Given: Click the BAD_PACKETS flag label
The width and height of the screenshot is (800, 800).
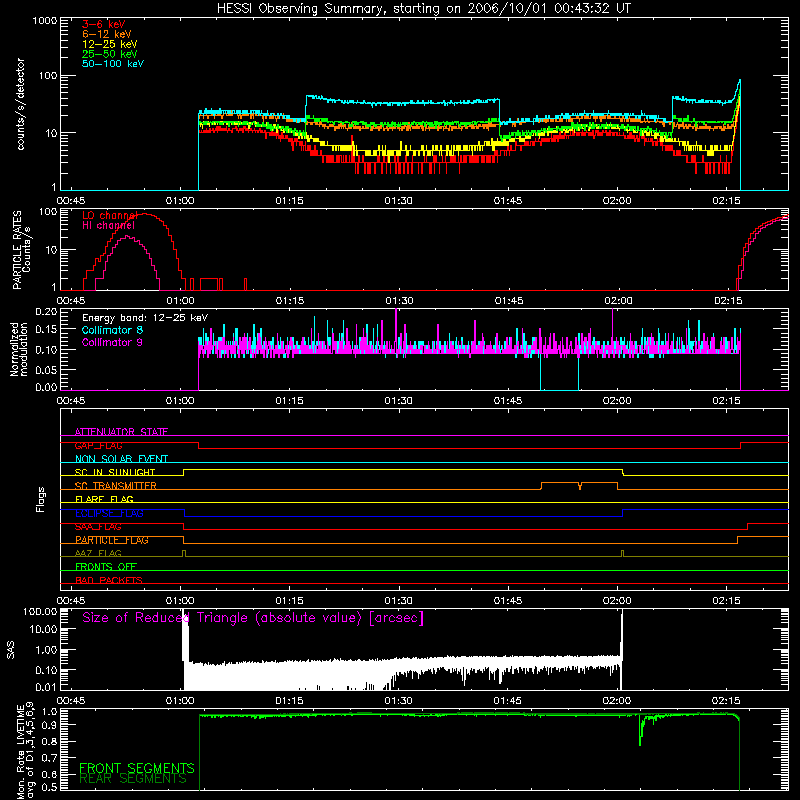Looking at the screenshot, I should click(109, 580).
